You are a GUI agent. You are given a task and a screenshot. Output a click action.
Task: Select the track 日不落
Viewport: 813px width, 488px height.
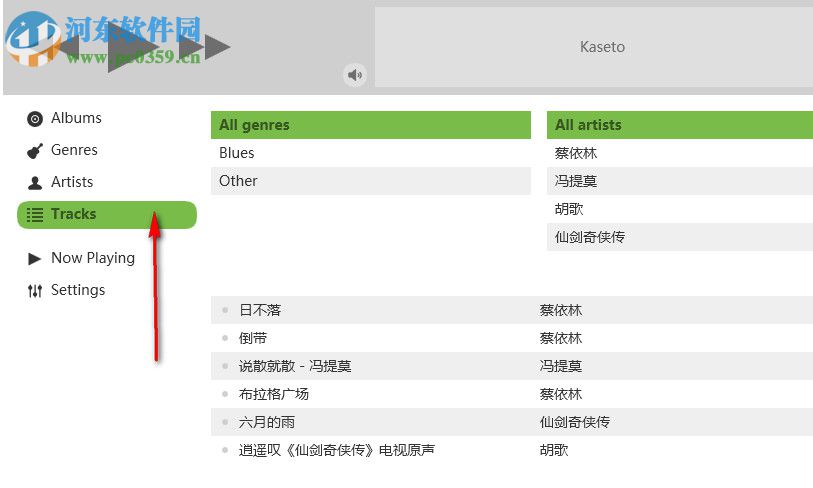512,310
